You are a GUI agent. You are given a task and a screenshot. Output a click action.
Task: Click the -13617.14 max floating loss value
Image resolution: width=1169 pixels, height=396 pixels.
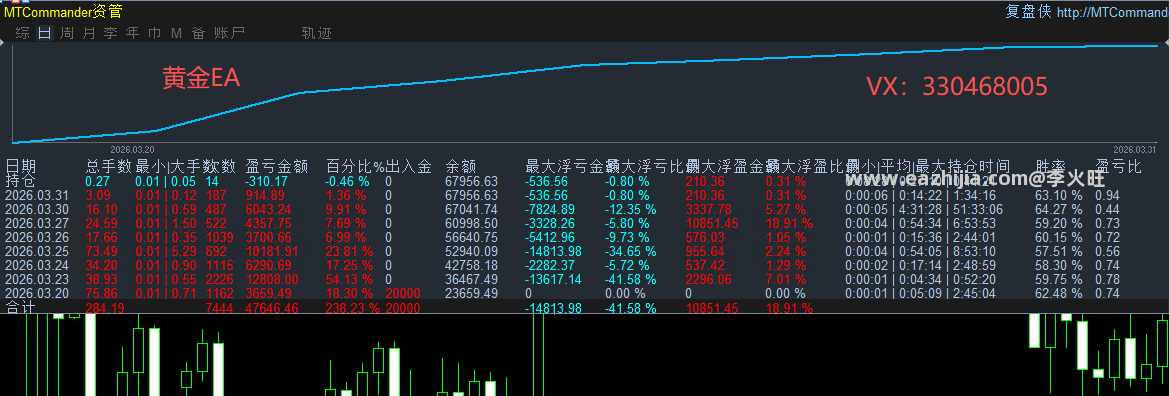[552, 279]
